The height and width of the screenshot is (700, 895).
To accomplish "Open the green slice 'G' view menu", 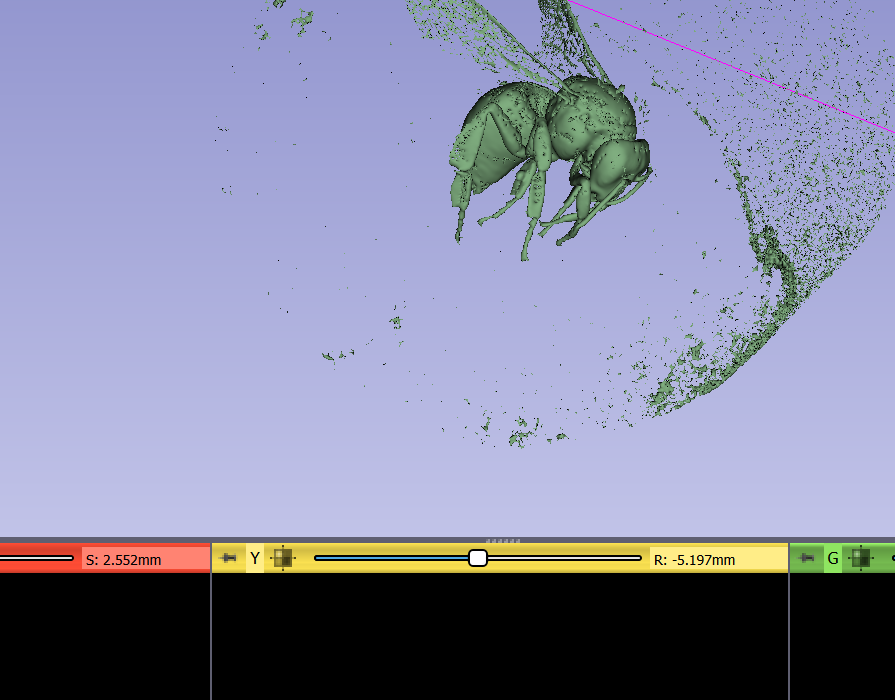I will pyautogui.click(x=833, y=558).
